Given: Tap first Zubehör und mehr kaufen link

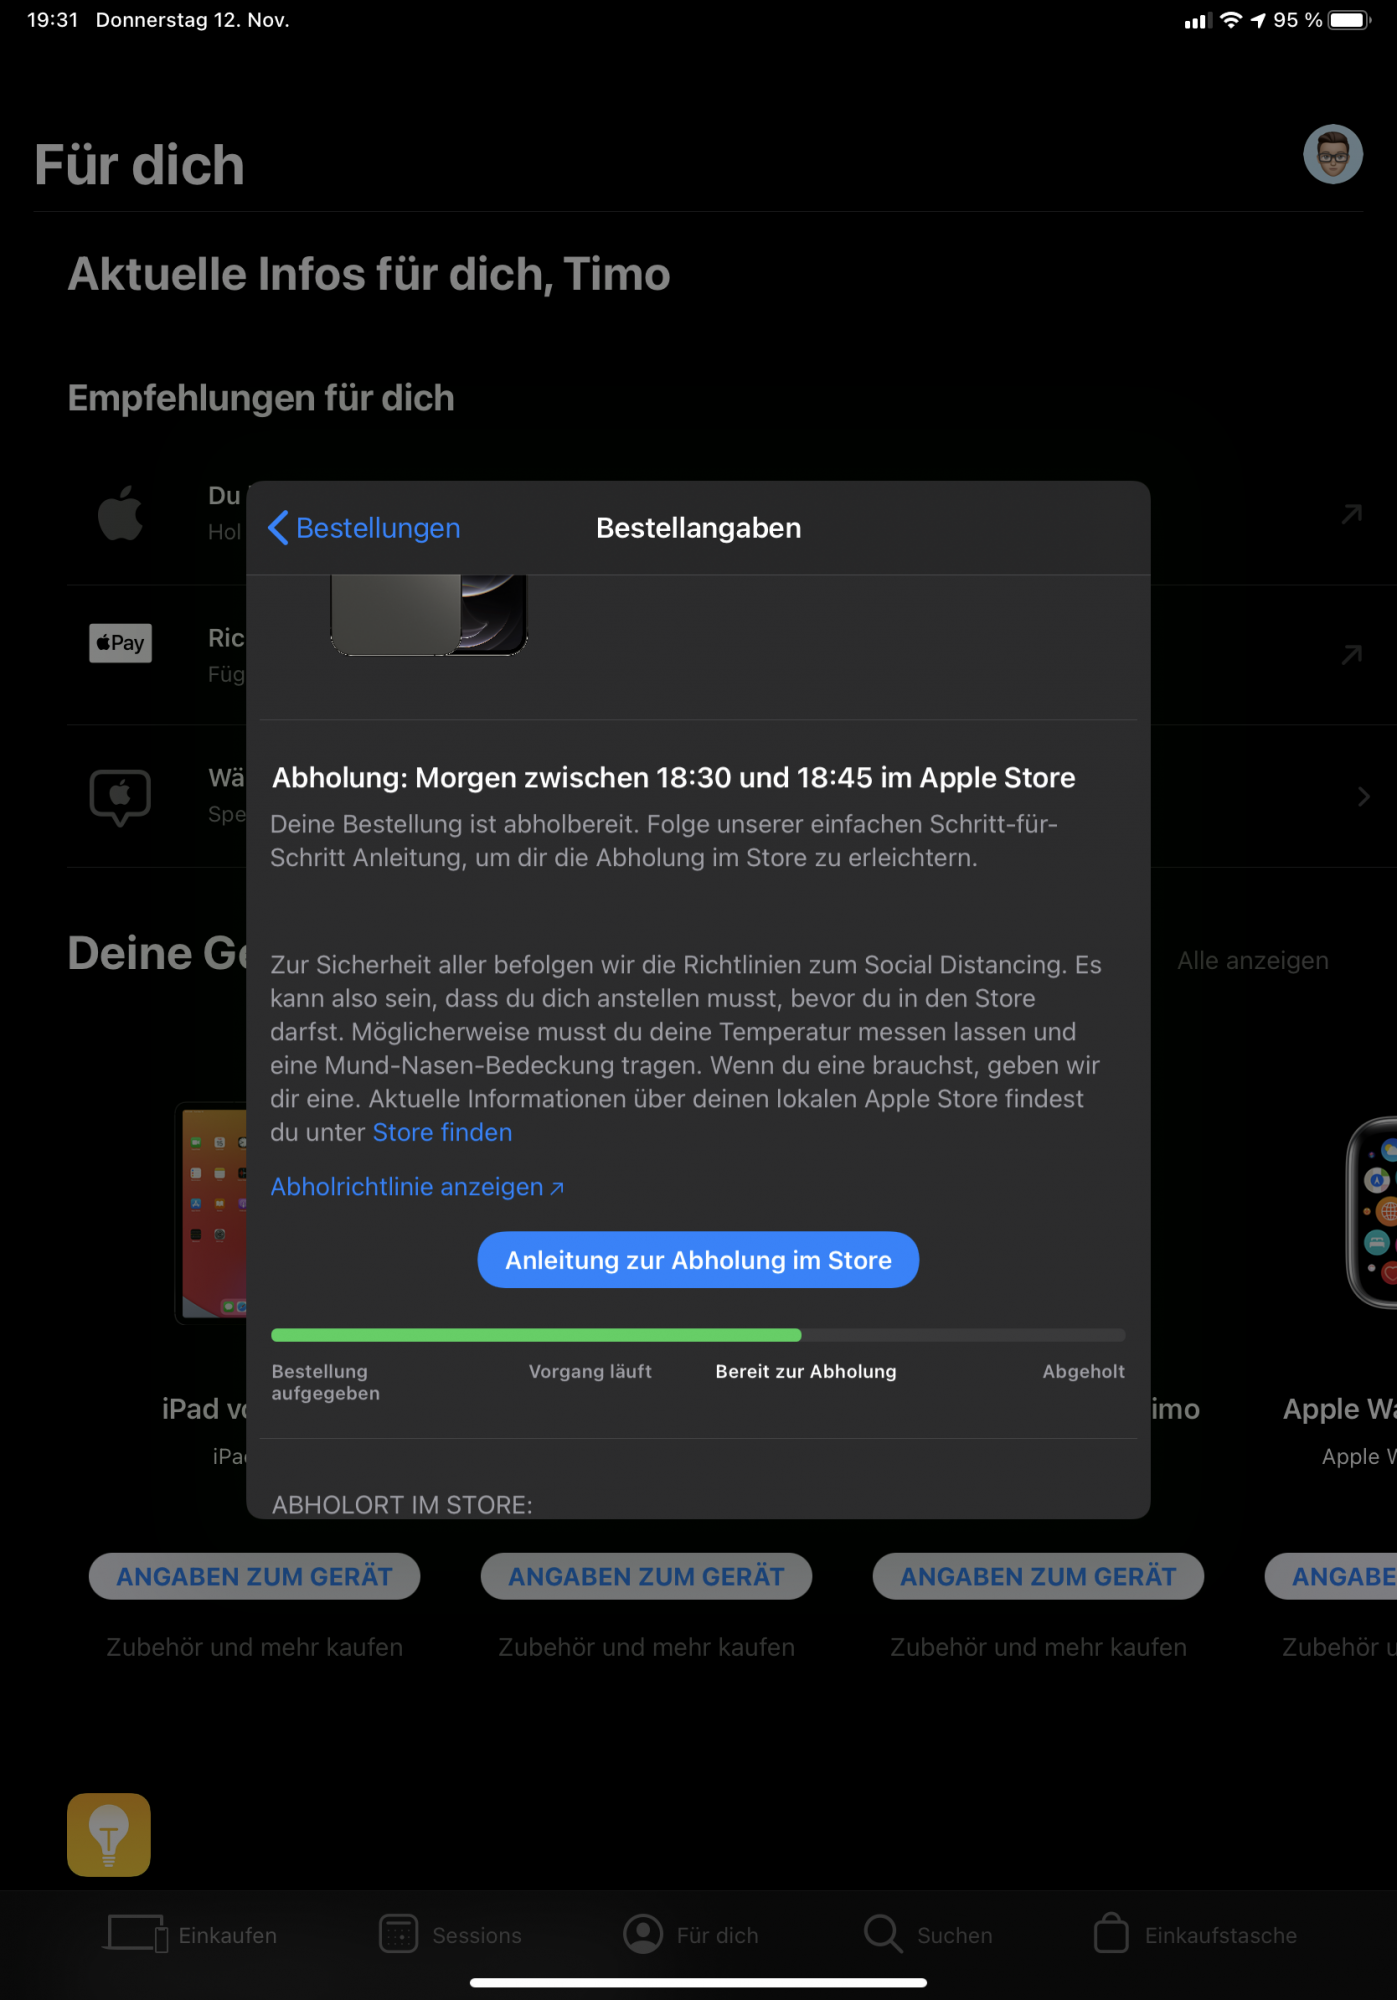Looking at the screenshot, I should (254, 1647).
